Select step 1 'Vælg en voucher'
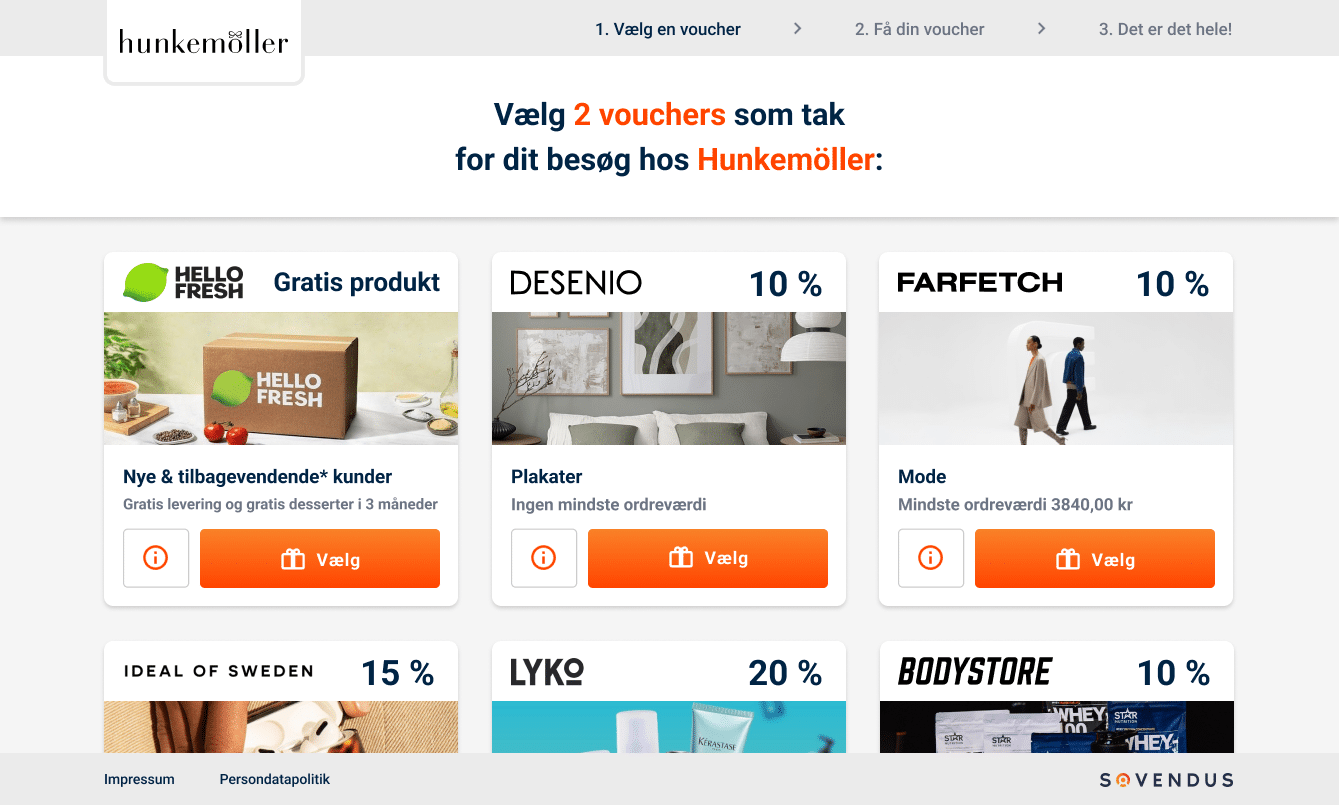The image size is (1339, 805). [668, 30]
